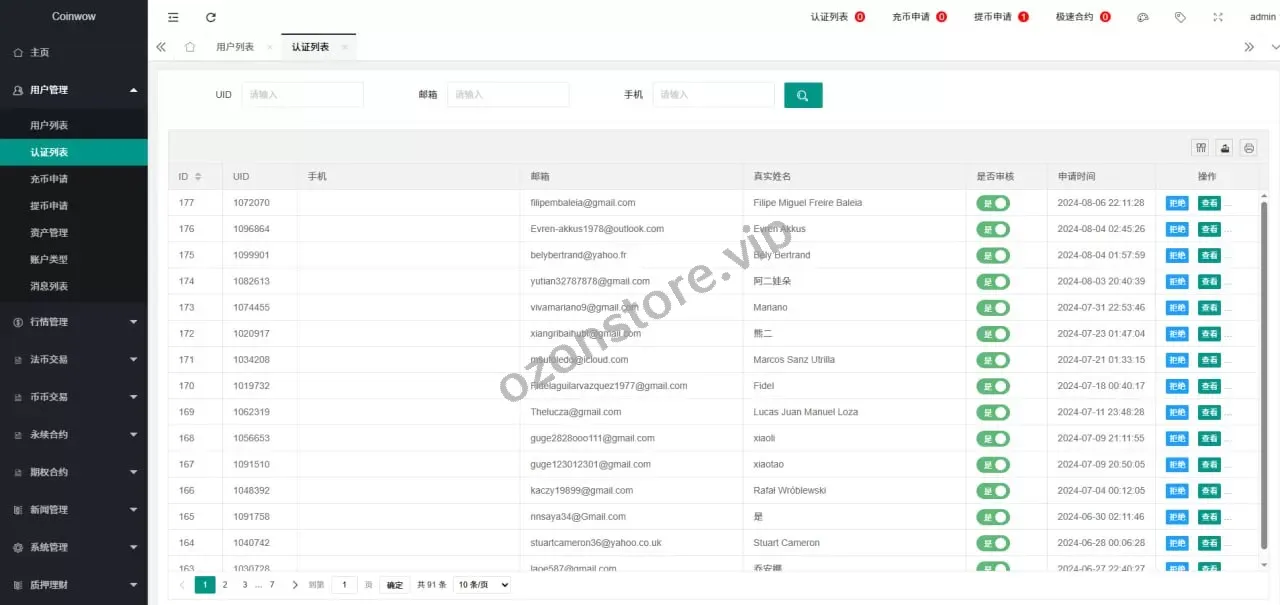Image resolution: width=1280 pixels, height=605 pixels.
Task: Toggle review switch for Marcos Sanz Utrilla
Action: click(993, 360)
